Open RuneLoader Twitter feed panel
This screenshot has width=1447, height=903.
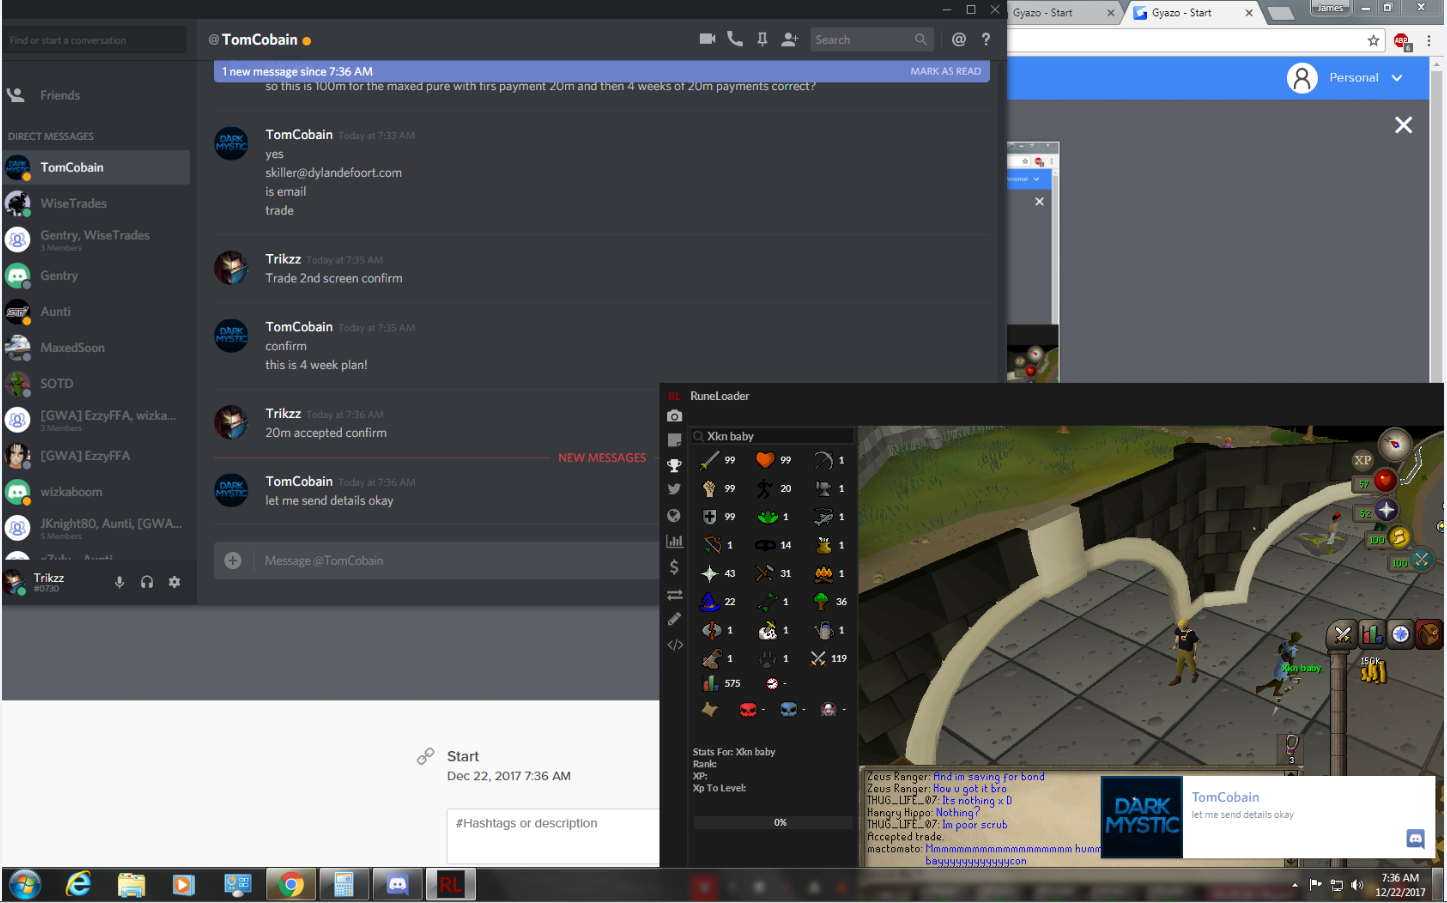pos(674,490)
